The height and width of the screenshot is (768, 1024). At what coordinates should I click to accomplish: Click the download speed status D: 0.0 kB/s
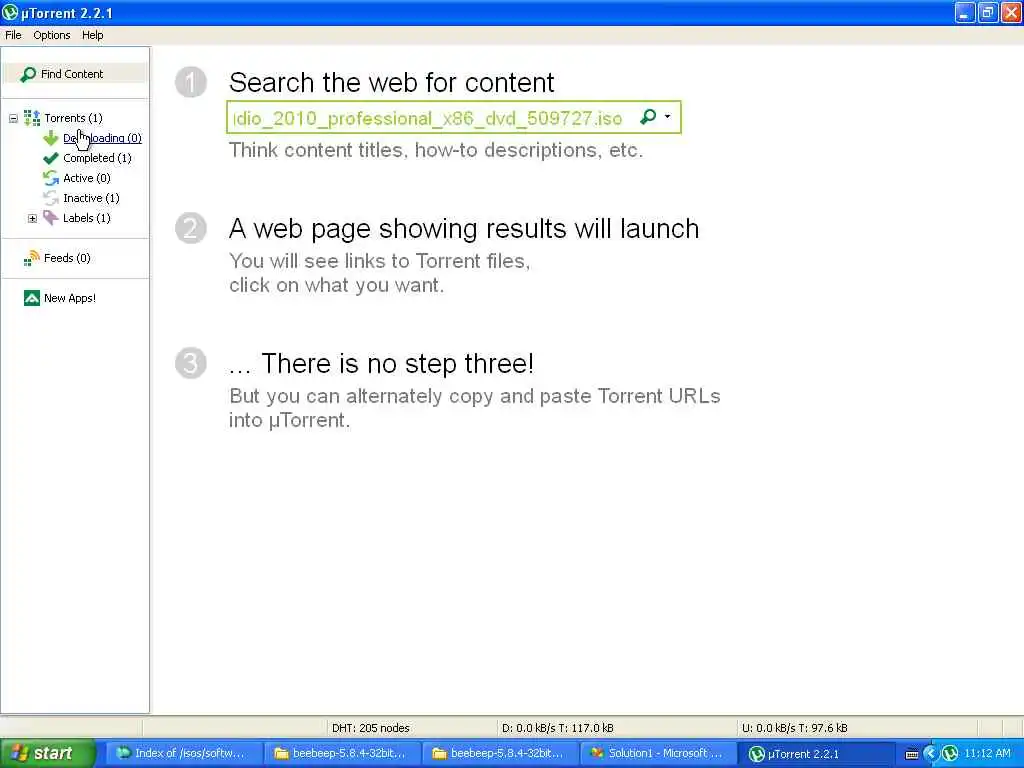[x=557, y=728]
